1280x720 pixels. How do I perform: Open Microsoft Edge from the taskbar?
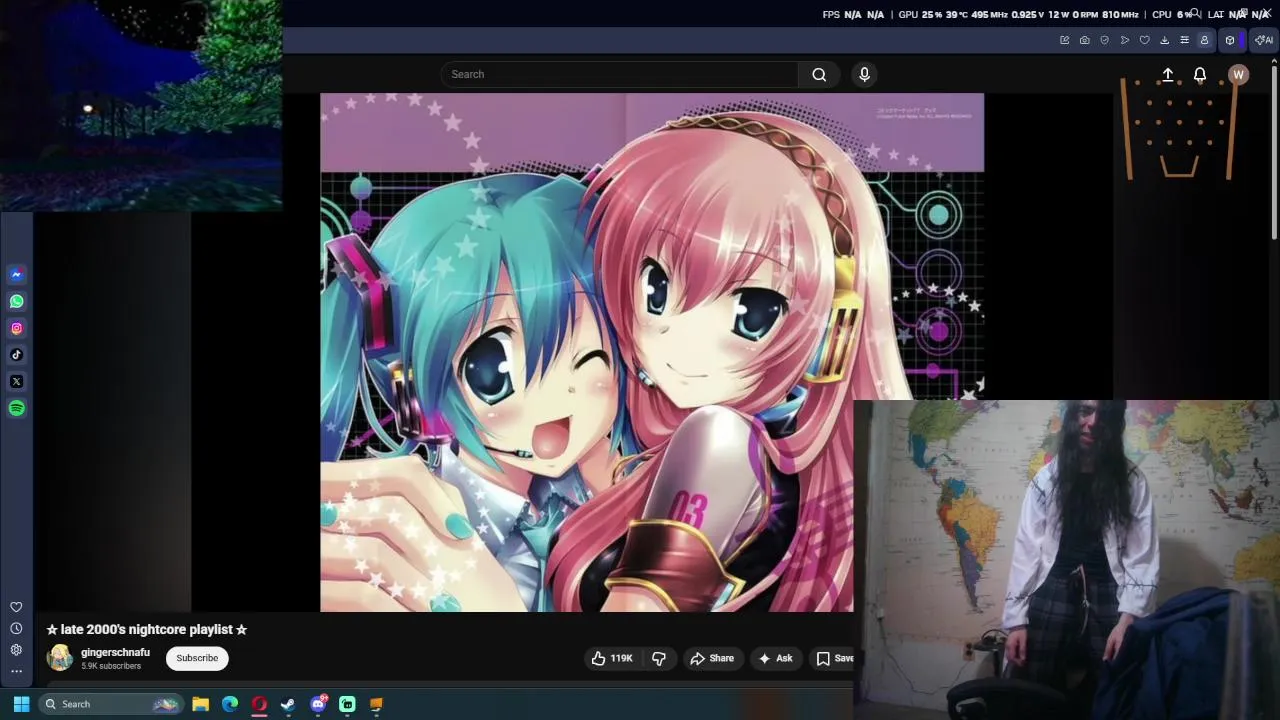[x=230, y=704]
